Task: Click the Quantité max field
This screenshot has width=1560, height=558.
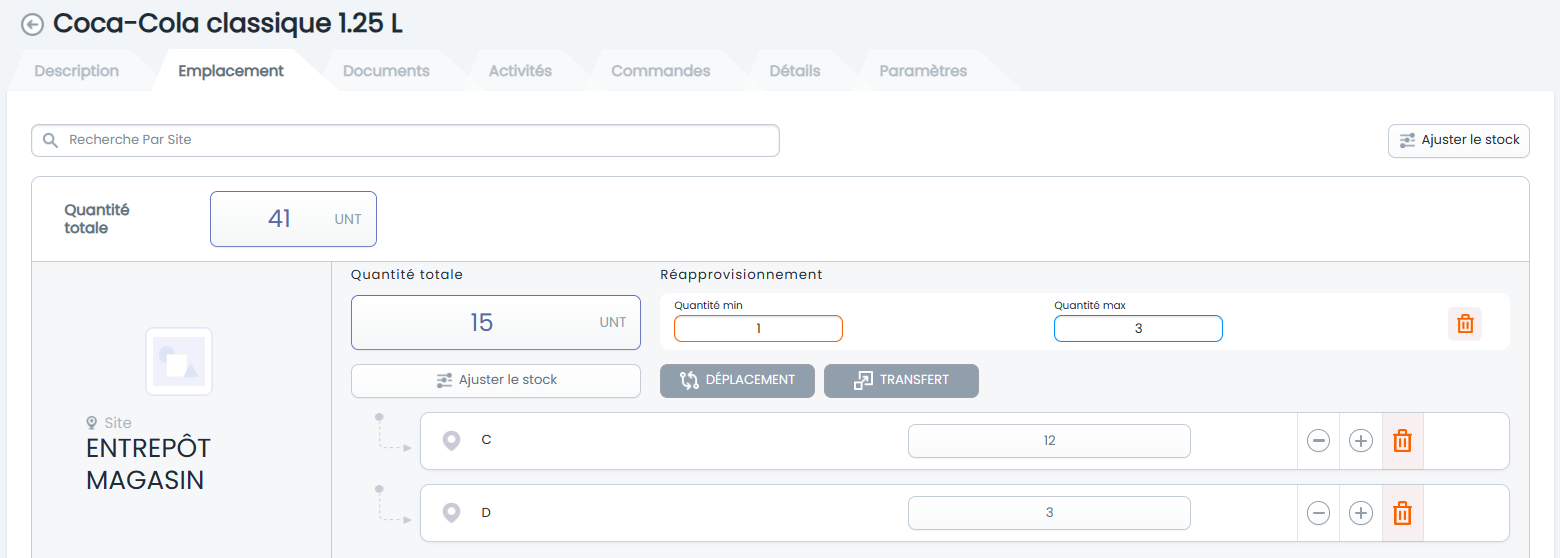Action: [1138, 329]
